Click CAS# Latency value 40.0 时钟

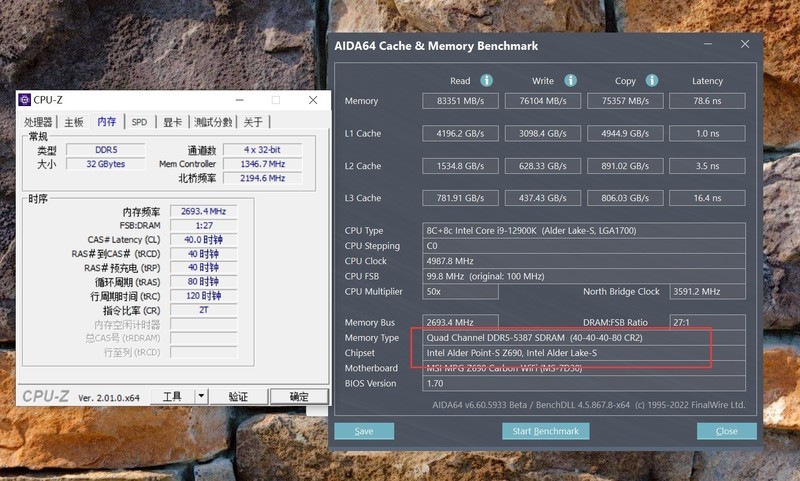click(x=204, y=240)
